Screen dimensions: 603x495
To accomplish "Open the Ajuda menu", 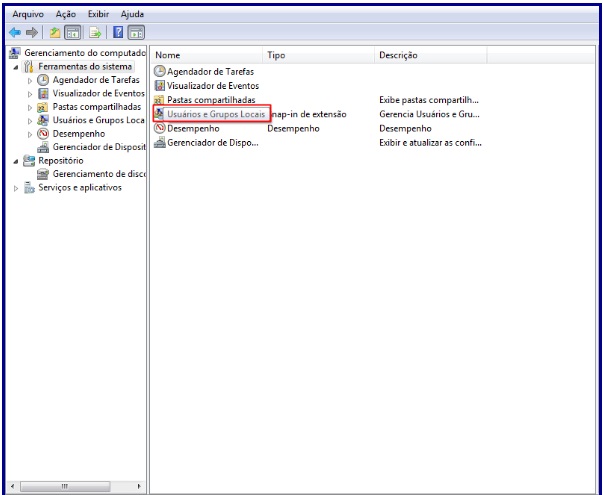I will (132, 14).
